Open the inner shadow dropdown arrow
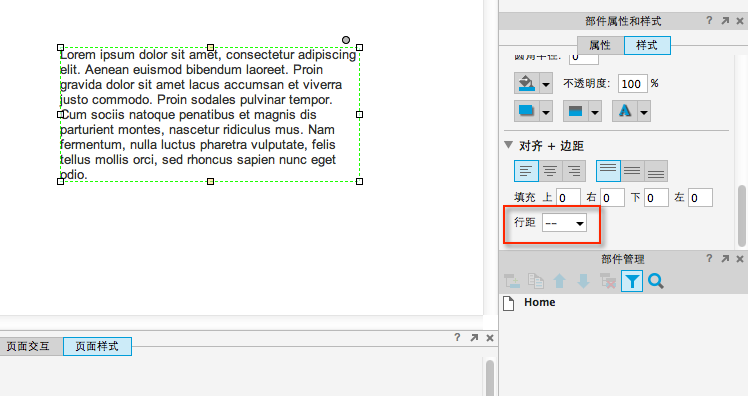748x396 pixels. [595, 112]
